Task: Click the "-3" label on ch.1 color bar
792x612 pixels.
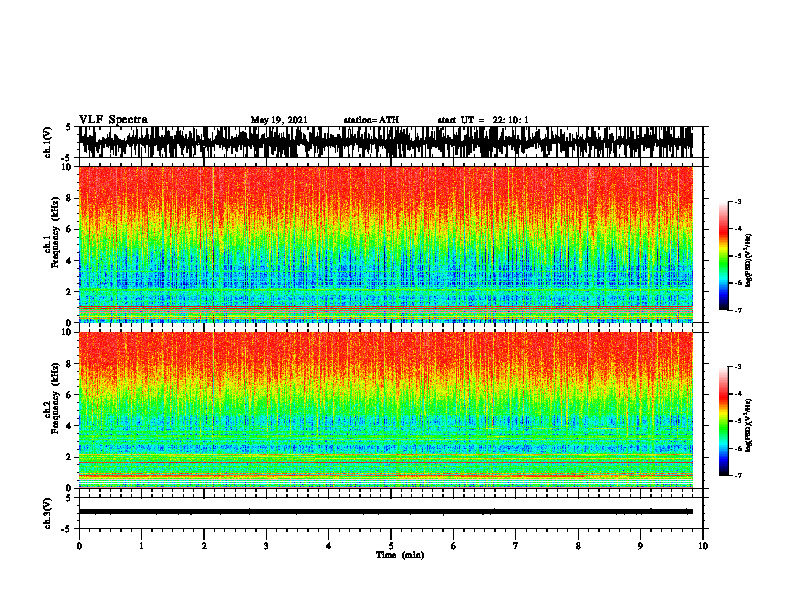Action: [738, 201]
